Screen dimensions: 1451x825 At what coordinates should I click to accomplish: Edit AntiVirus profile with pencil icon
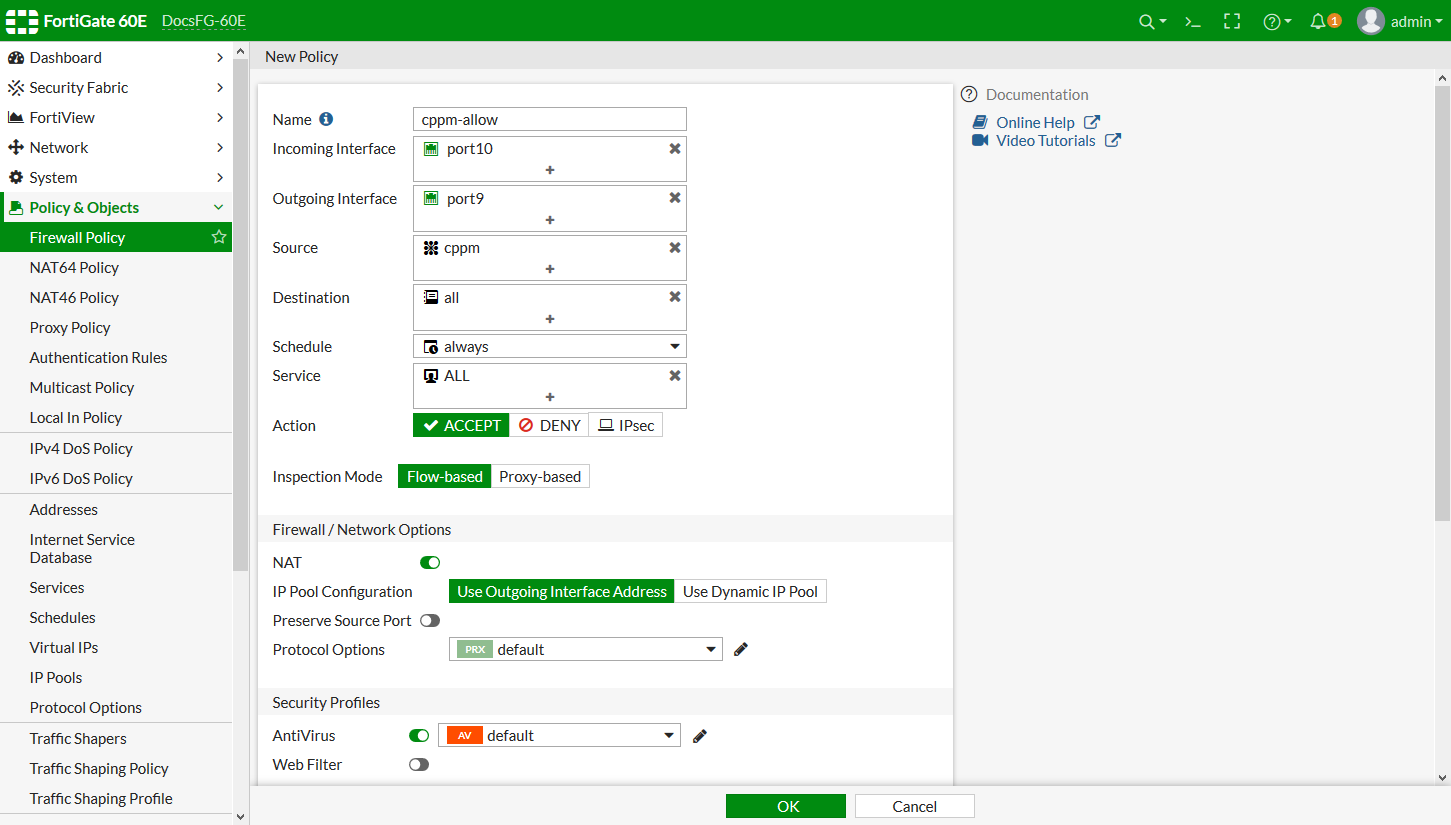coord(700,736)
